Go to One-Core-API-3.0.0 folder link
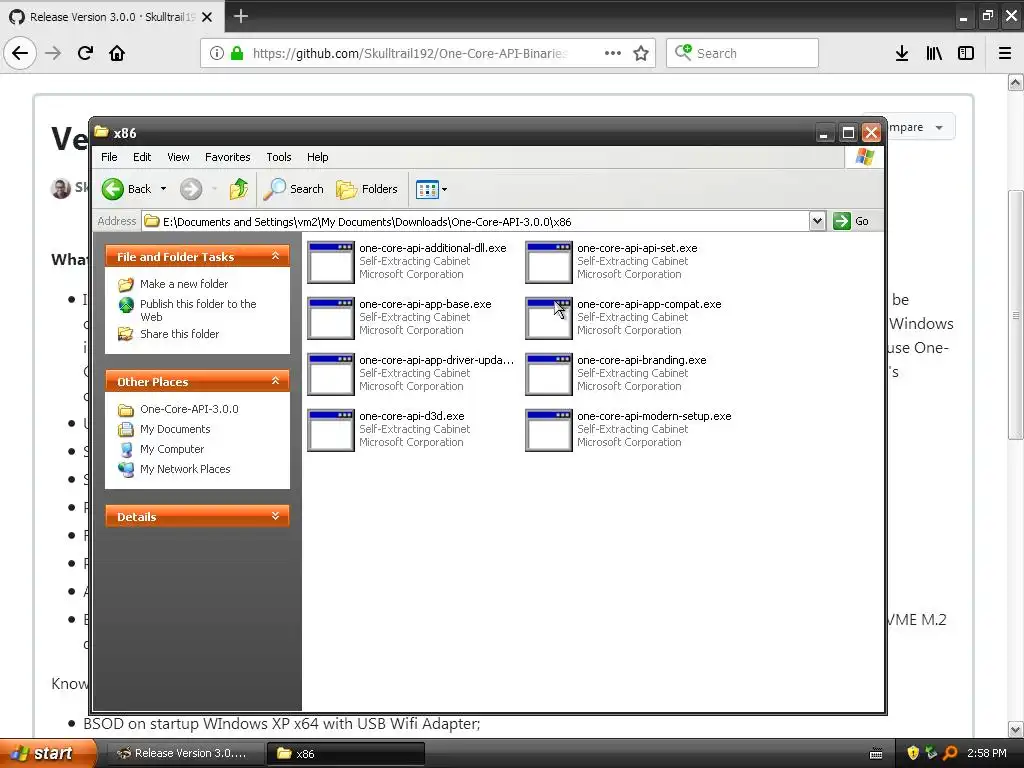The width and height of the screenshot is (1024, 768). click(x=189, y=409)
